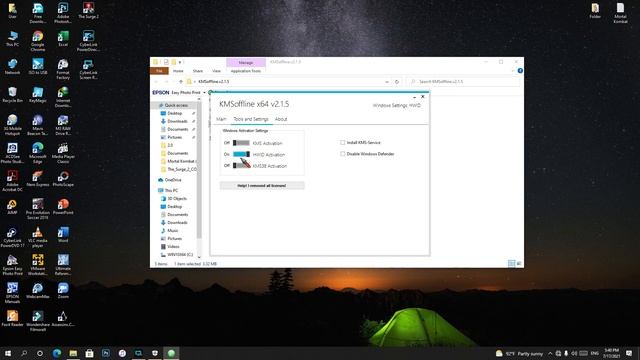The width and height of the screenshot is (640, 360).
Task: Open Zoom desktop icon
Action: coord(63,291)
